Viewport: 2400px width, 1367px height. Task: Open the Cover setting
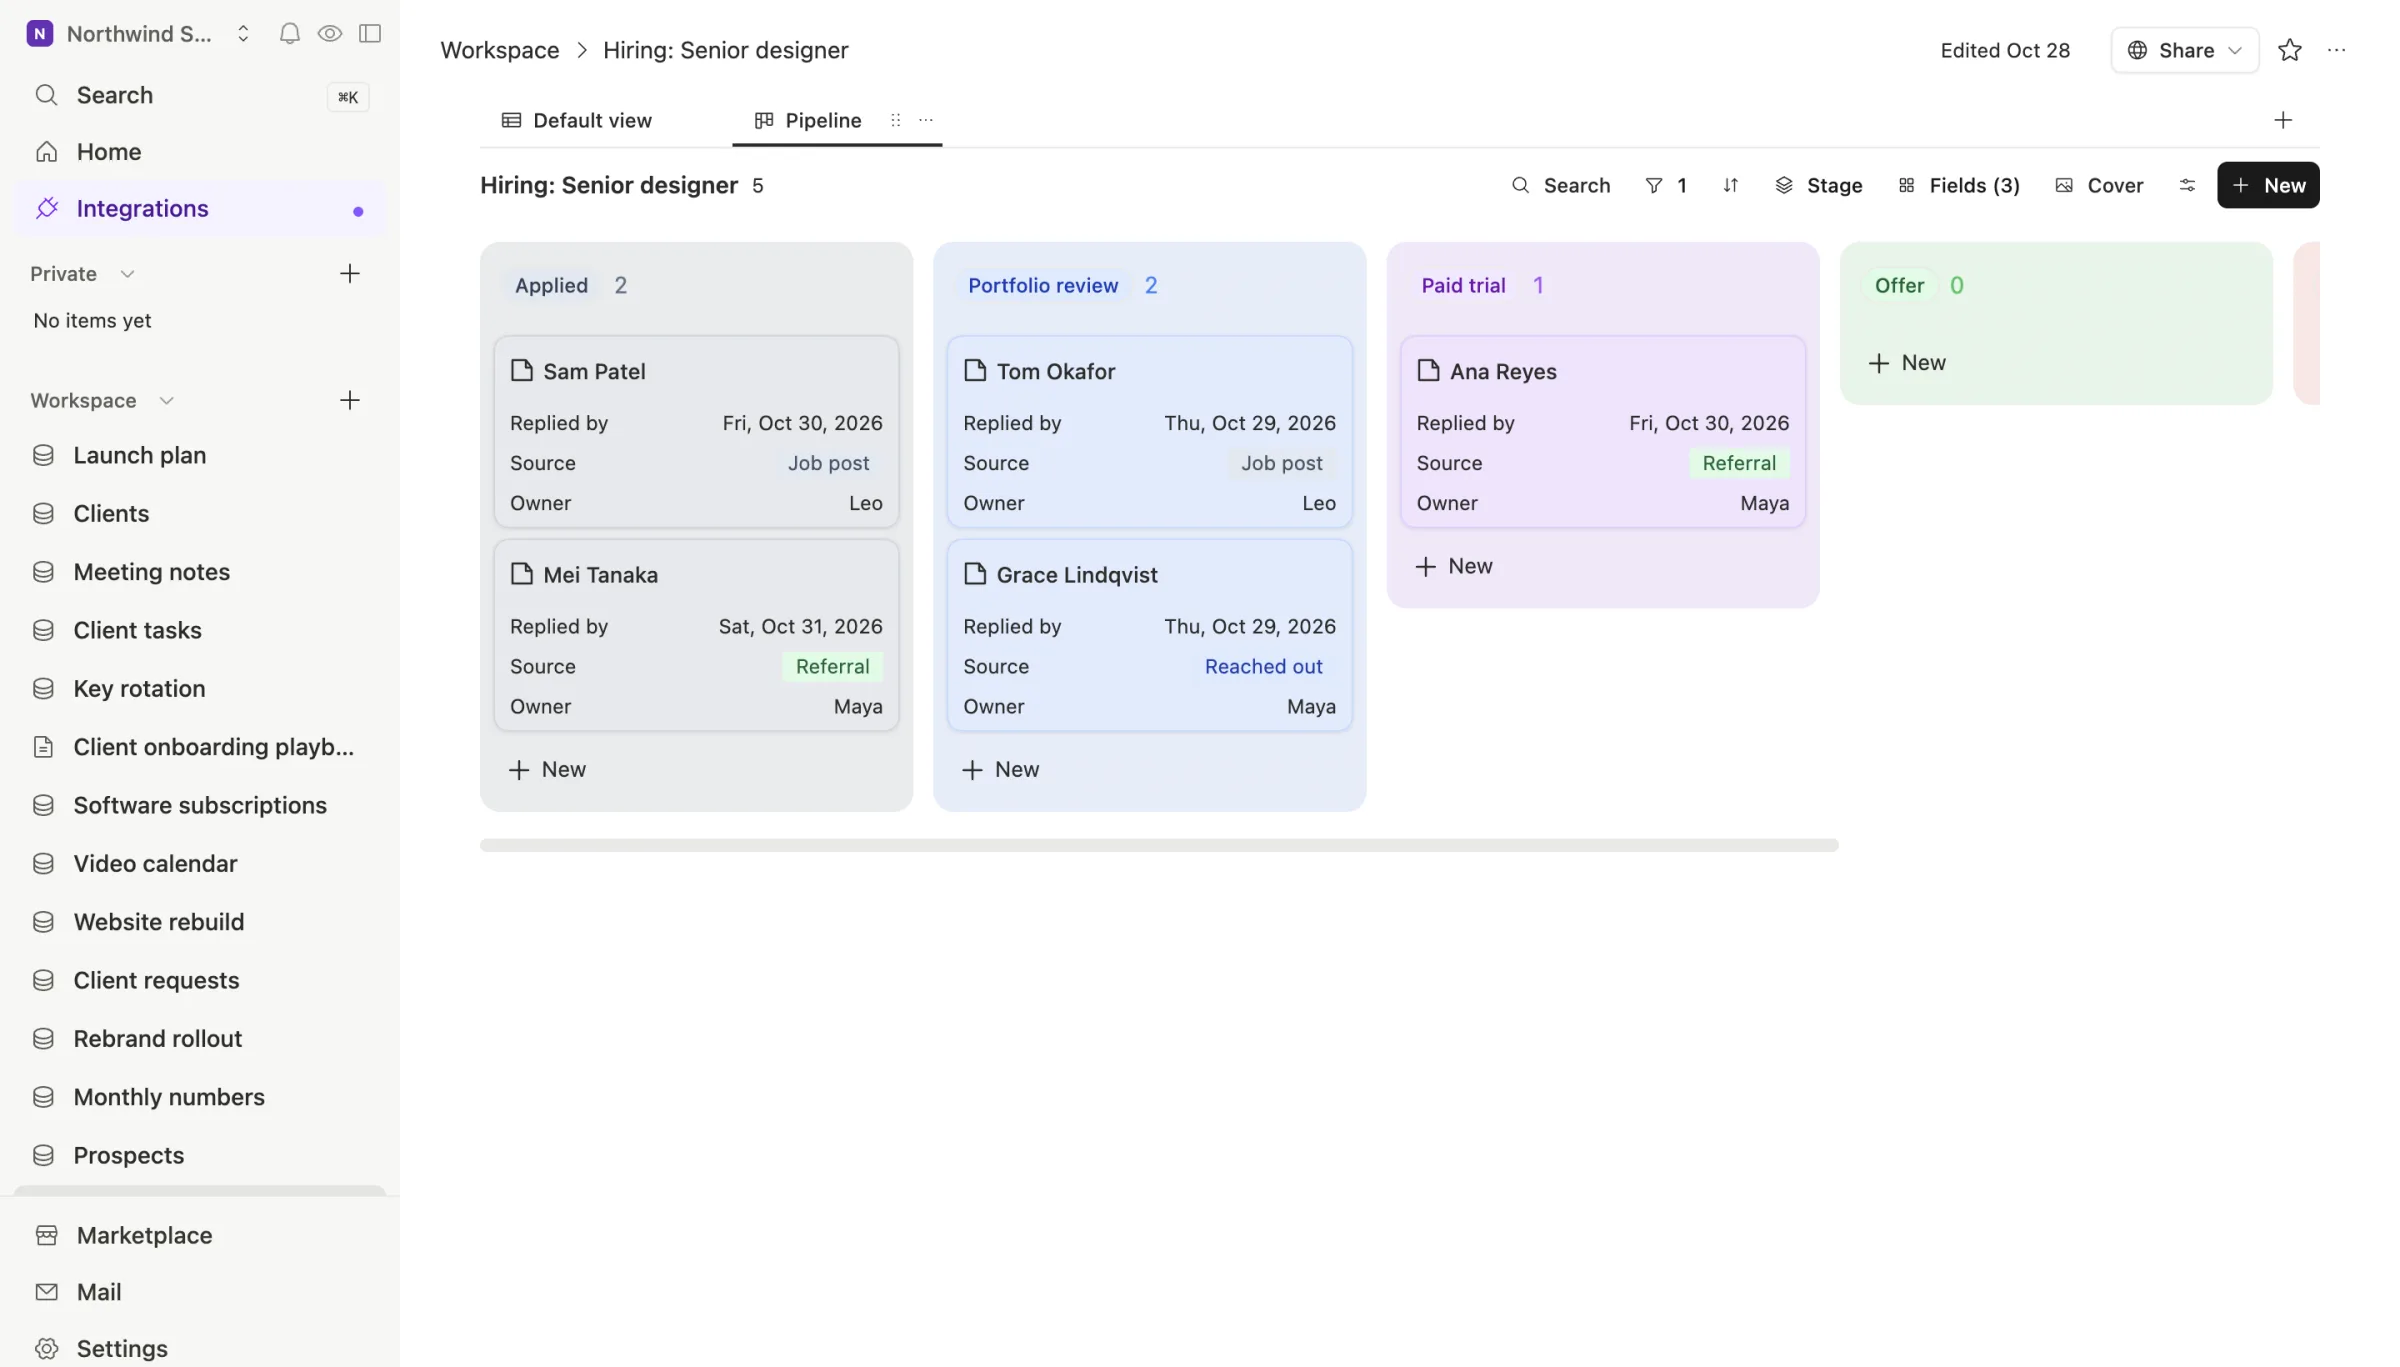coord(2099,186)
